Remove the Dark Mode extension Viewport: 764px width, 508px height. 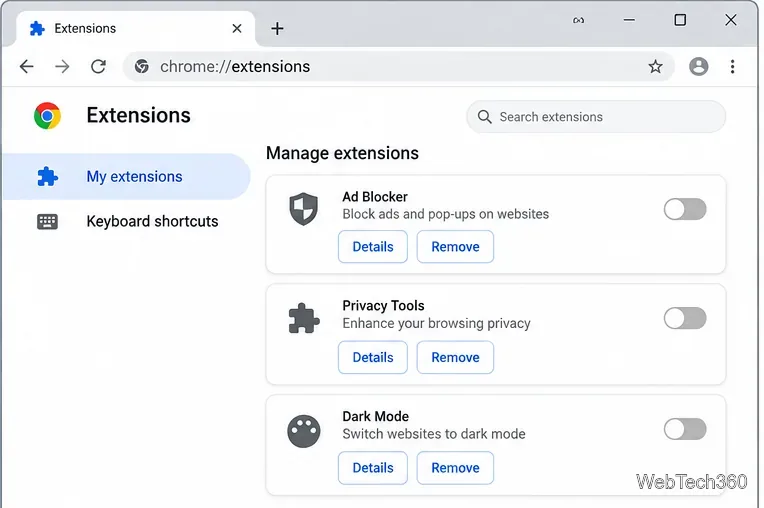click(x=455, y=468)
